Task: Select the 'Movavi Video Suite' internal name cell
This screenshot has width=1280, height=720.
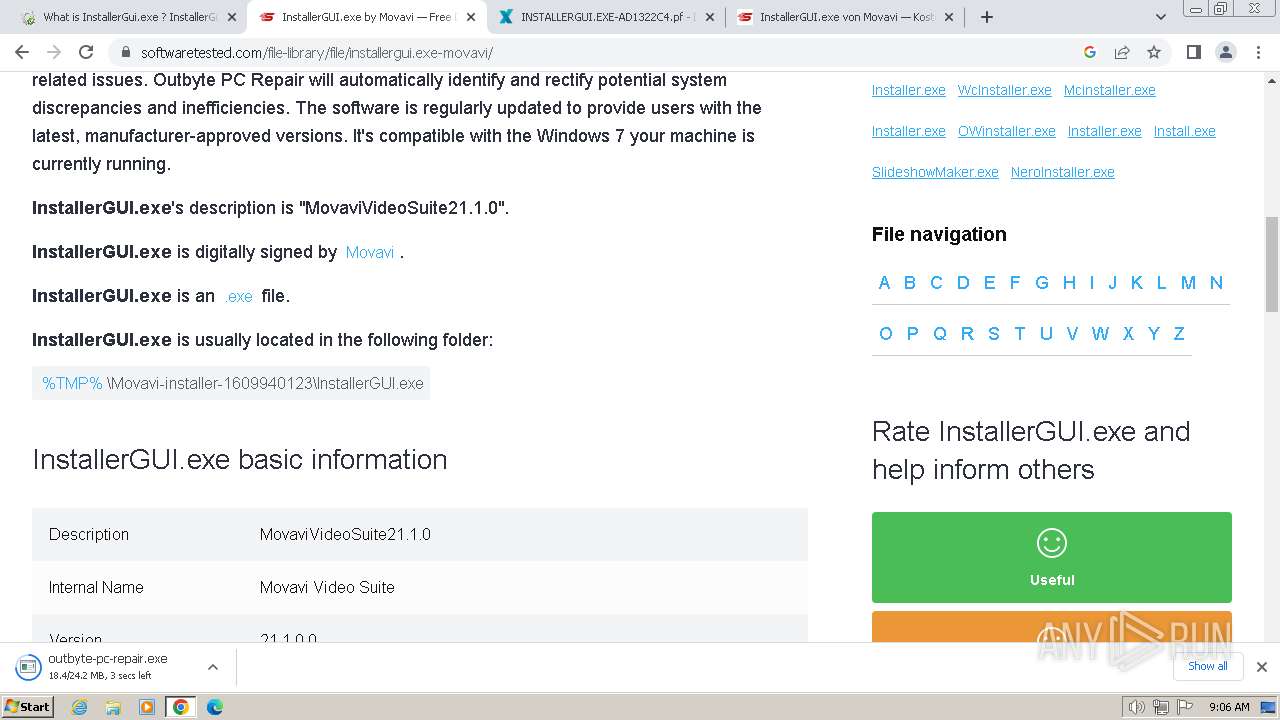Action: click(x=327, y=587)
